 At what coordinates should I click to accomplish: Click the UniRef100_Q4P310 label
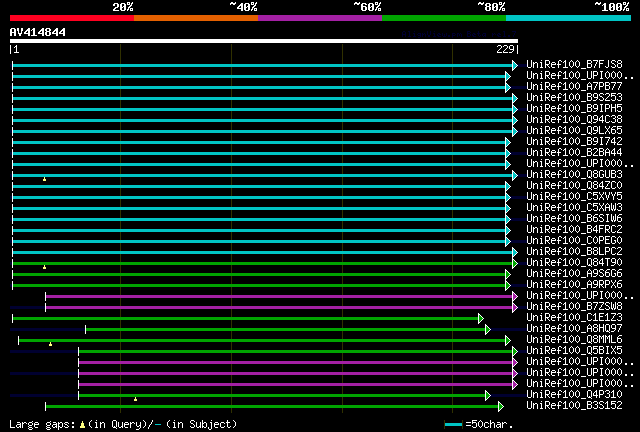click(574, 395)
